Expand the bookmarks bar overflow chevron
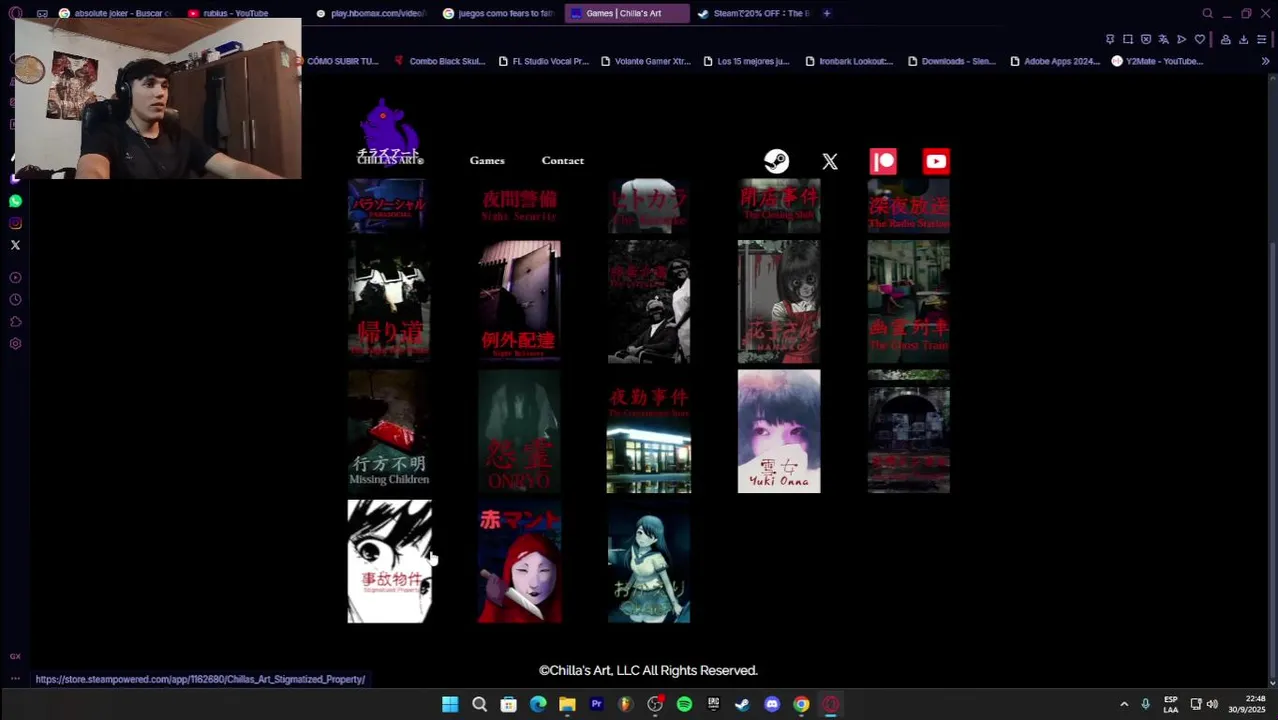The image size is (1278, 720). click(x=1265, y=61)
